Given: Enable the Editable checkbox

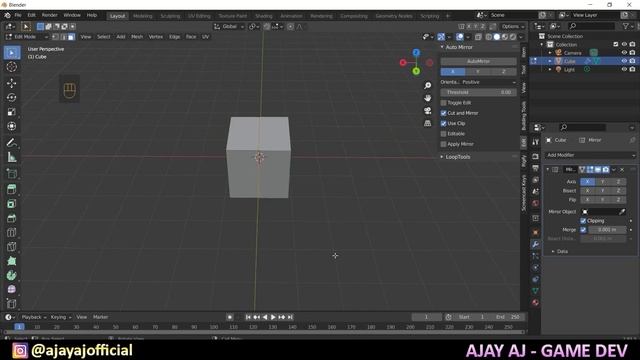Looking at the screenshot, I should click(444, 134).
